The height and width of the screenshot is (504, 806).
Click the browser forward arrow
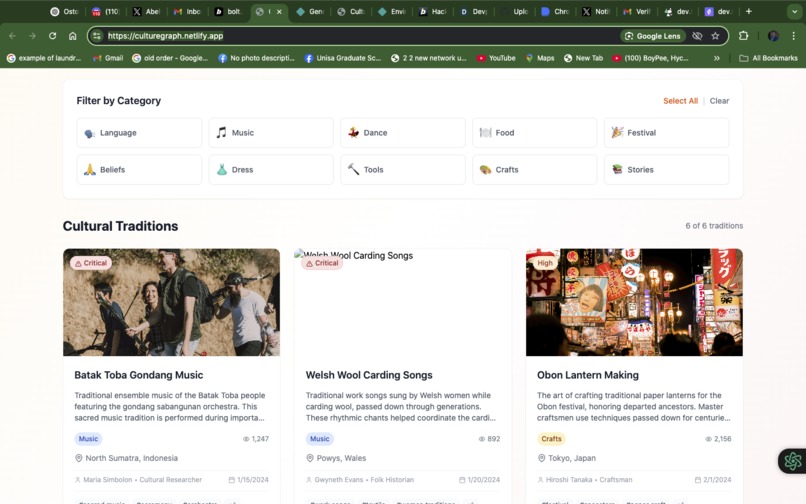click(32, 36)
